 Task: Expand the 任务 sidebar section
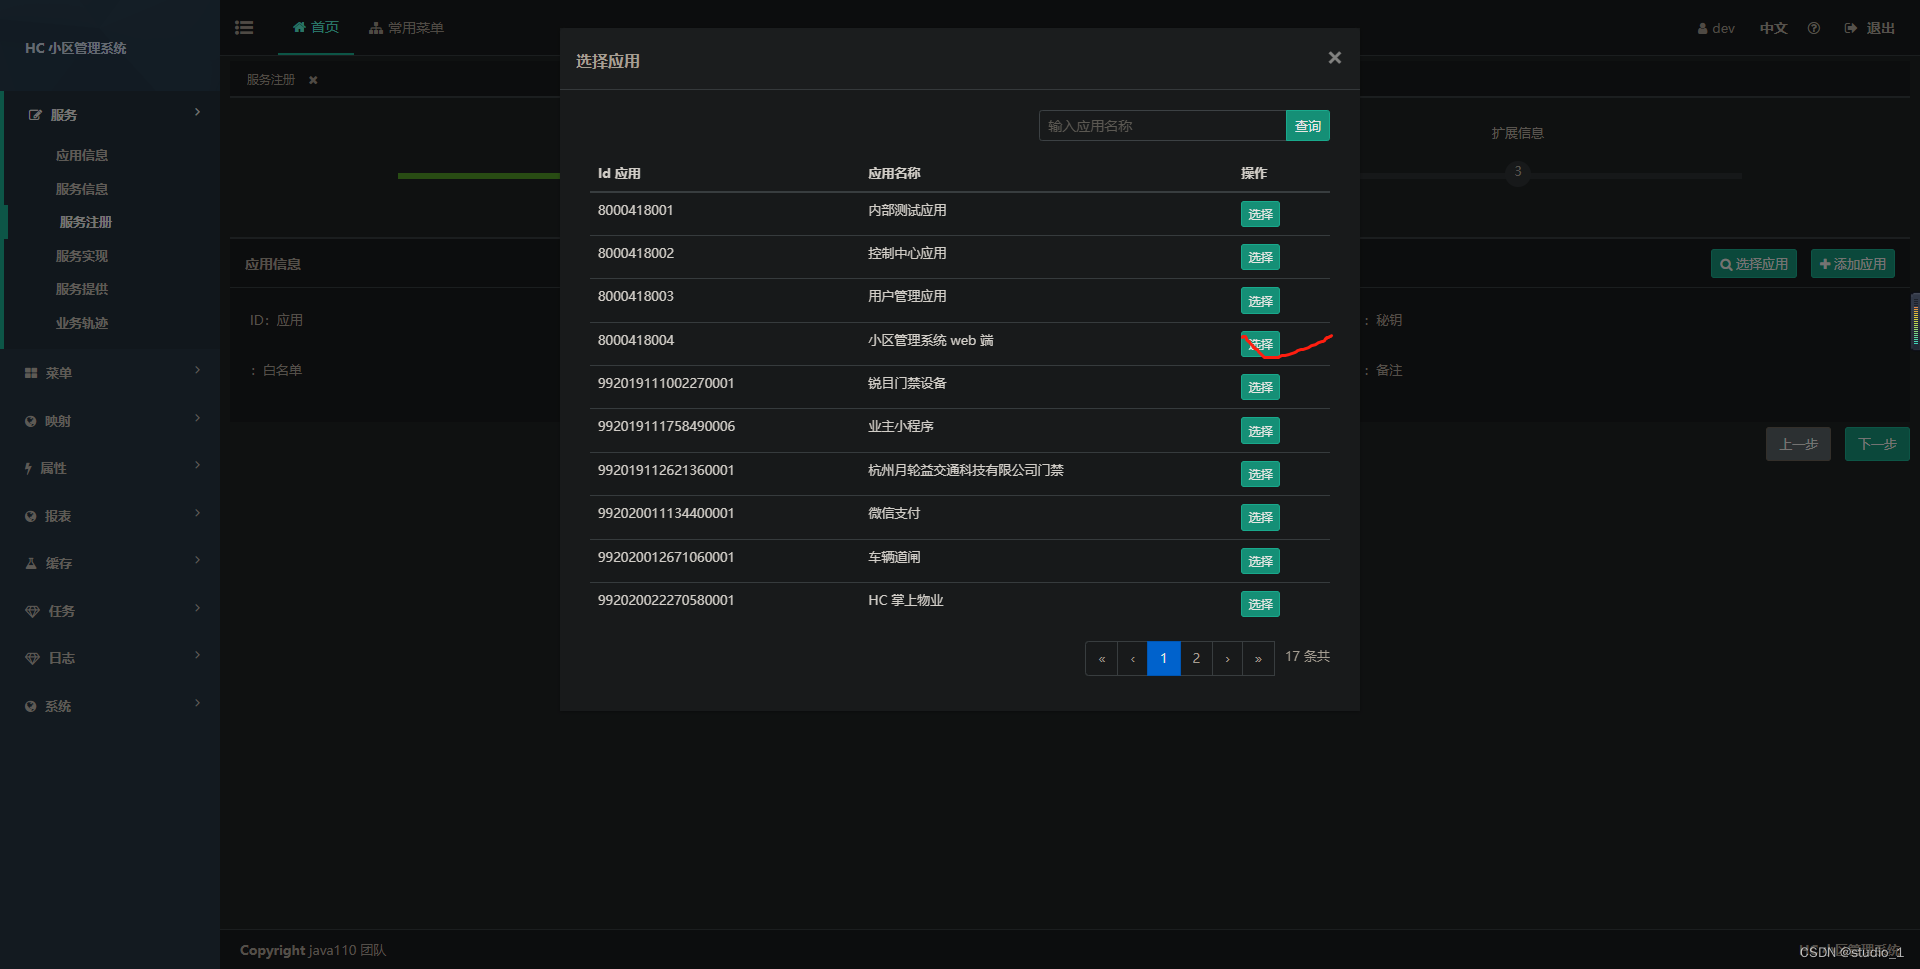click(x=110, y=611)
